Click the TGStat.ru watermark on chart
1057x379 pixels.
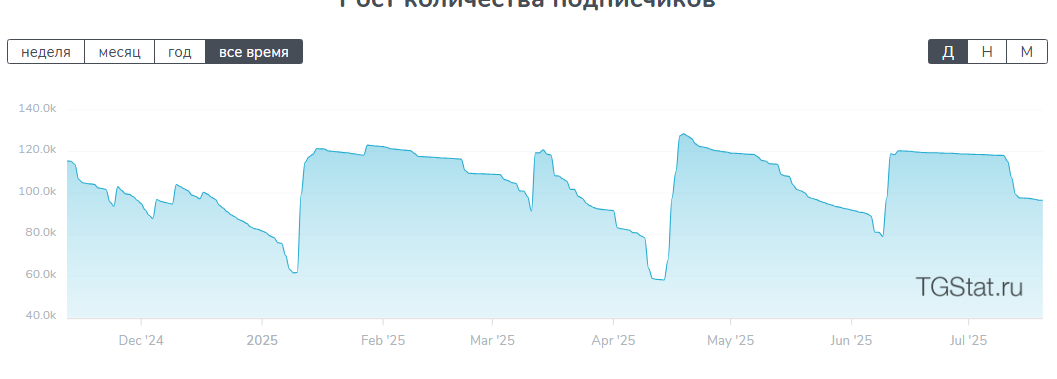[x=969, y=287]
